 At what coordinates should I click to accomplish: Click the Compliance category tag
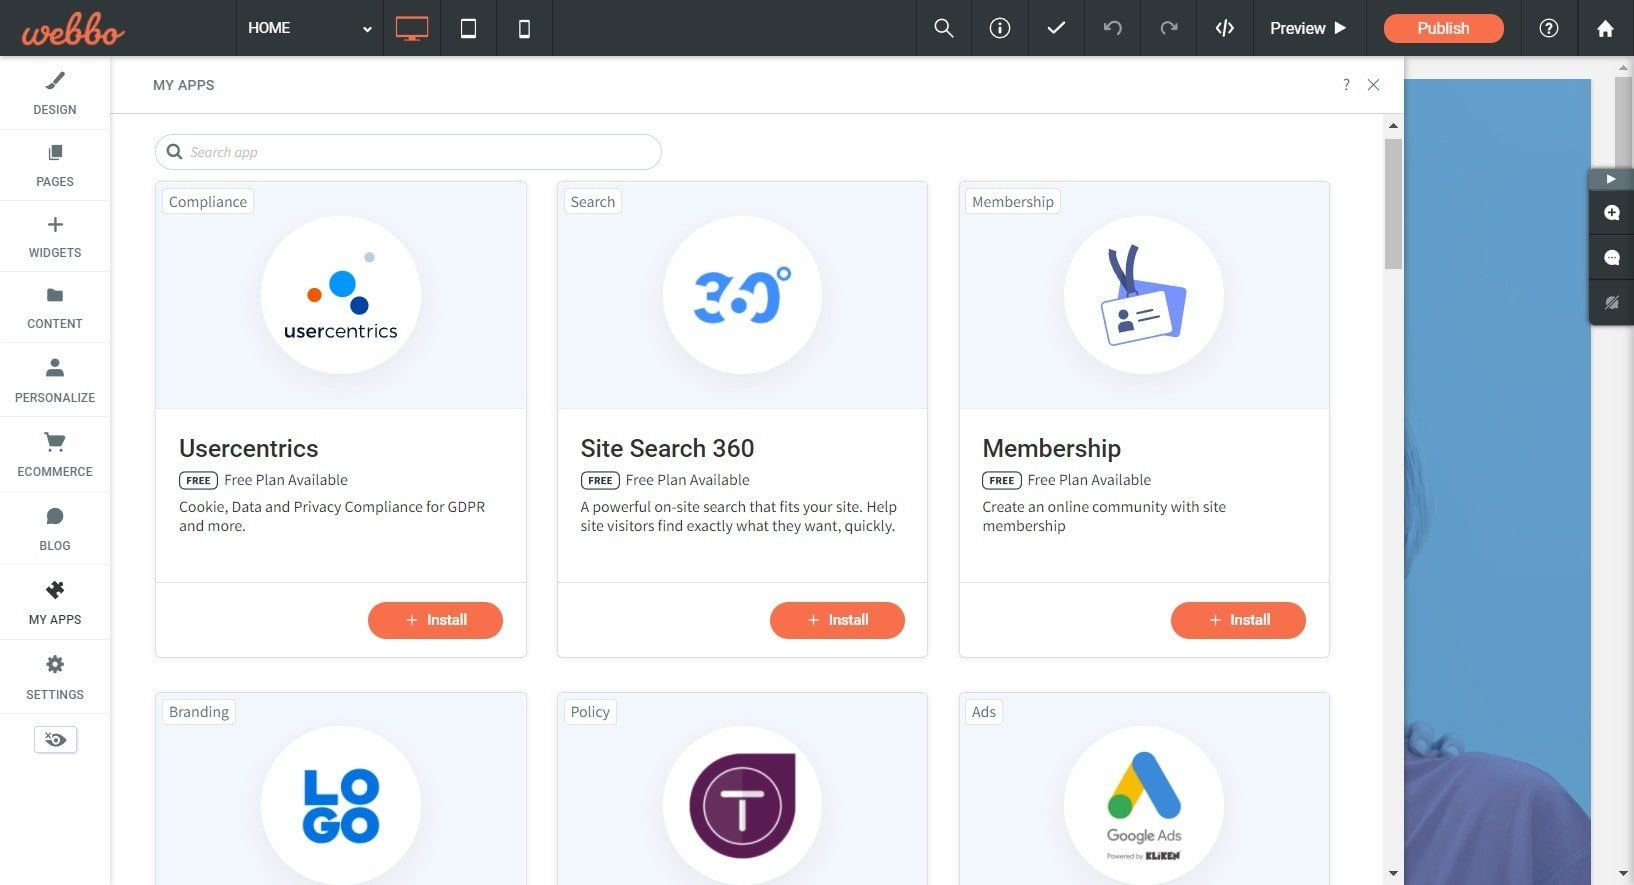tap(208, 202)
